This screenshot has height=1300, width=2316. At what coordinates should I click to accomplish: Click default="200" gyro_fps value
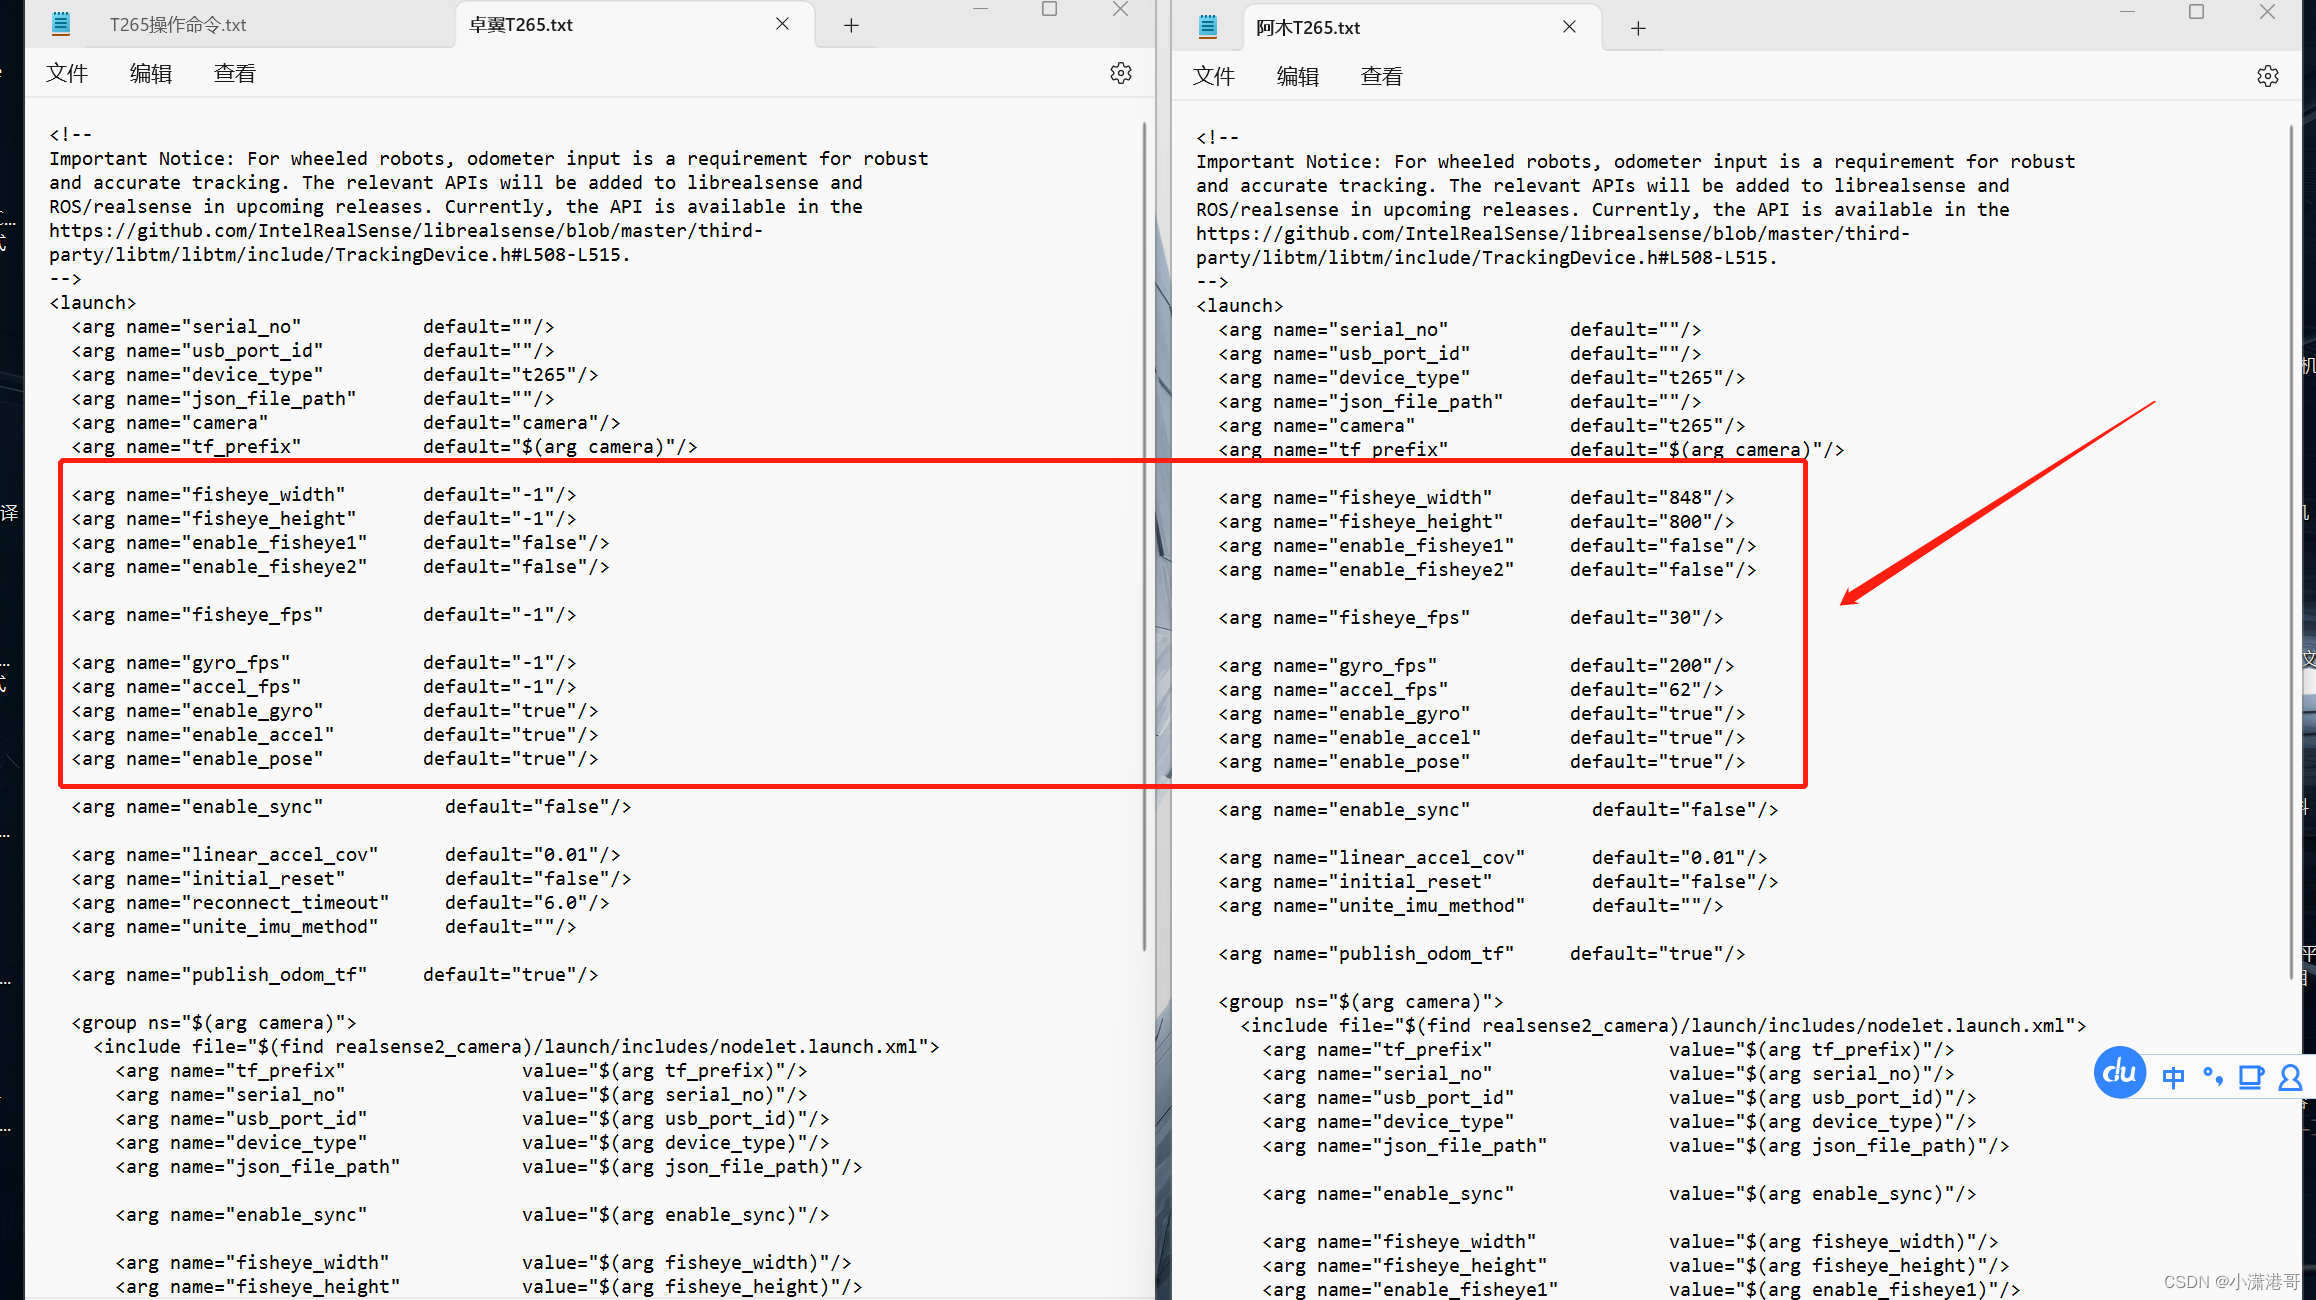[1652, 665]
